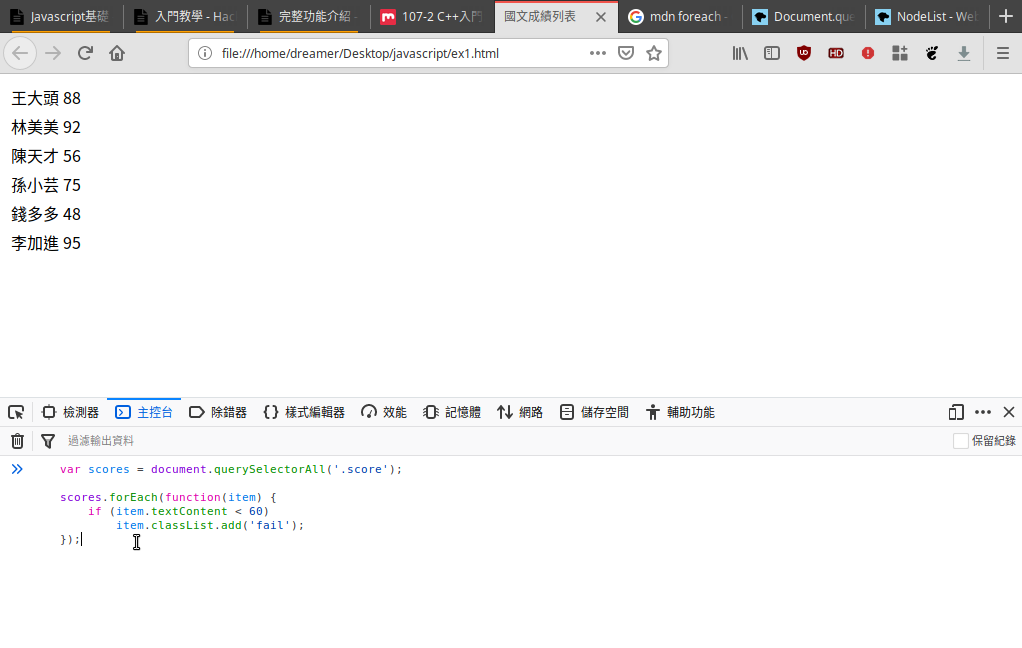1022x648 pixels.
Task: Switch to the 檢測器 inspector tab
Action: tap(70, 412)
